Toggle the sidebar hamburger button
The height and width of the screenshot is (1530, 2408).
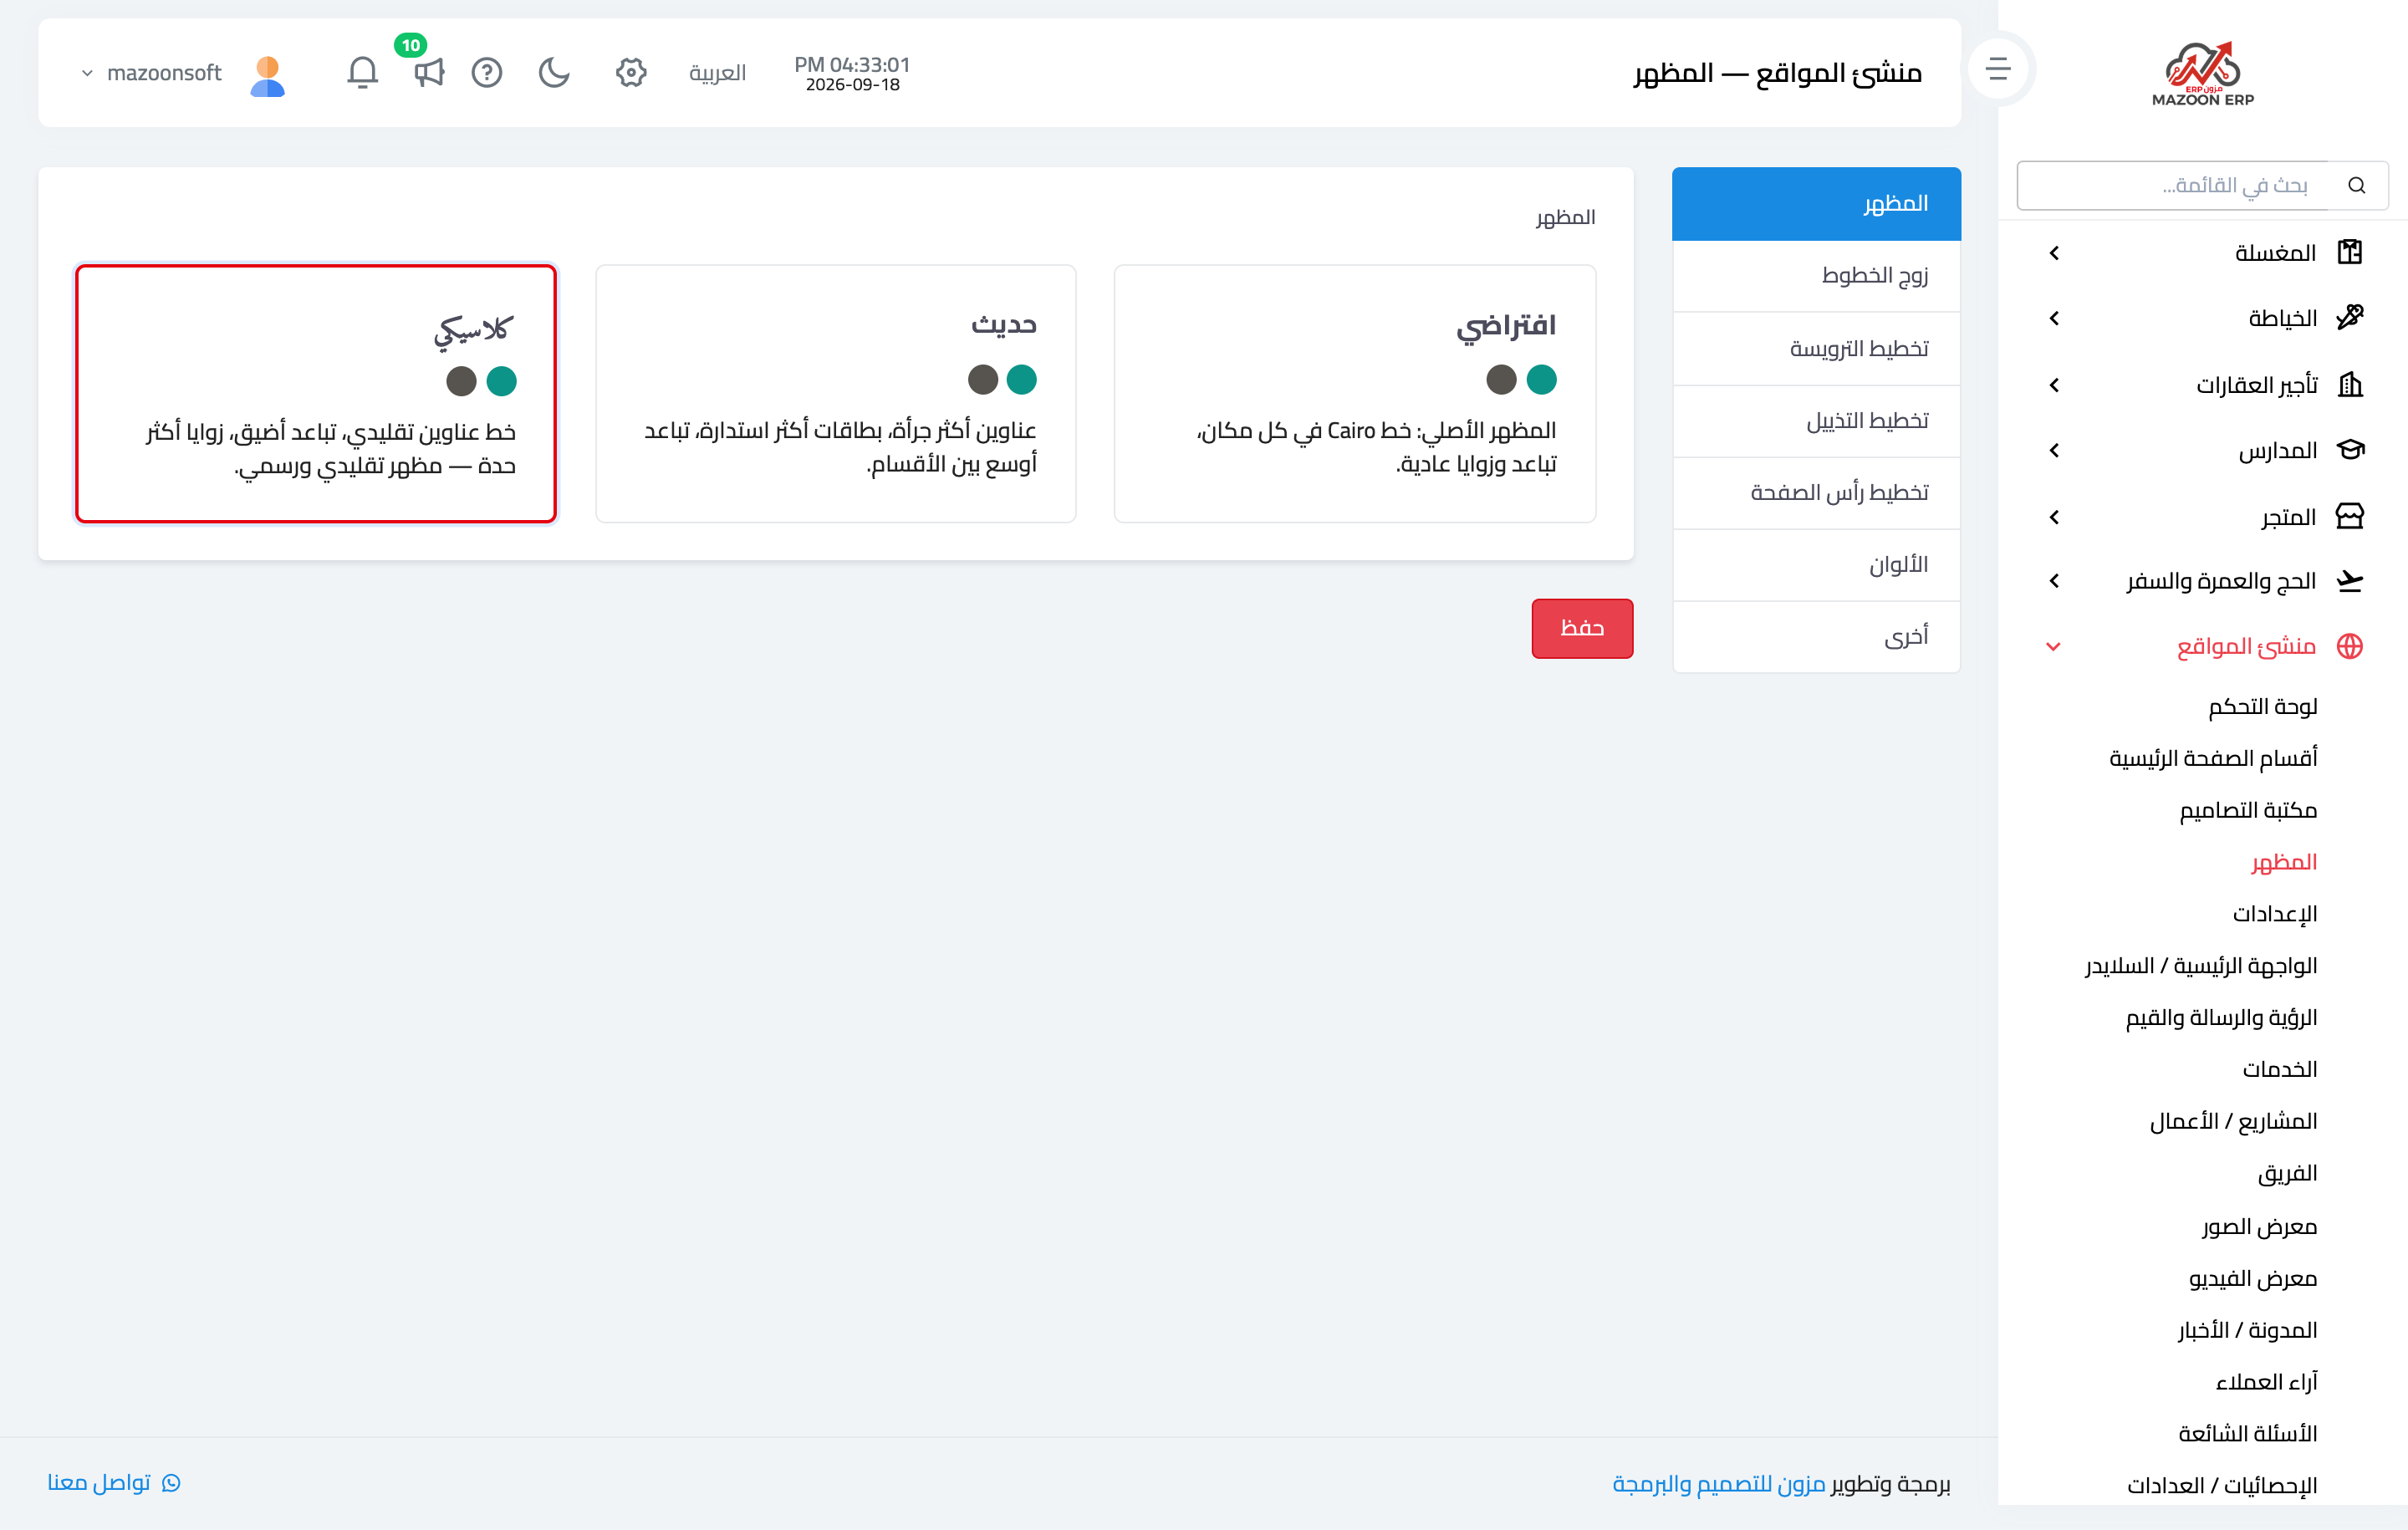click(1997, 68)
